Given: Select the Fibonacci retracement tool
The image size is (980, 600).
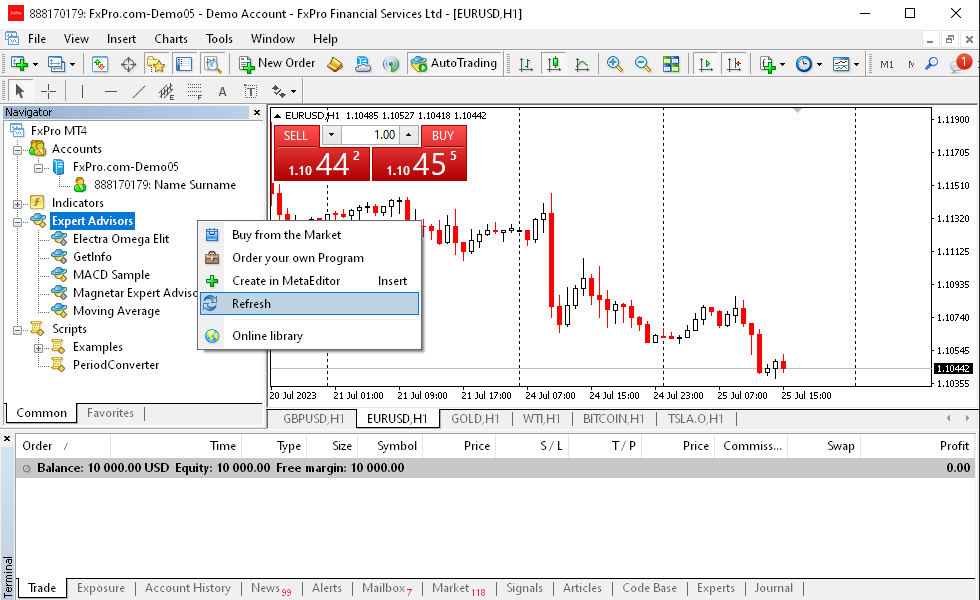Looking at the screenshot, I should [194, 92].
